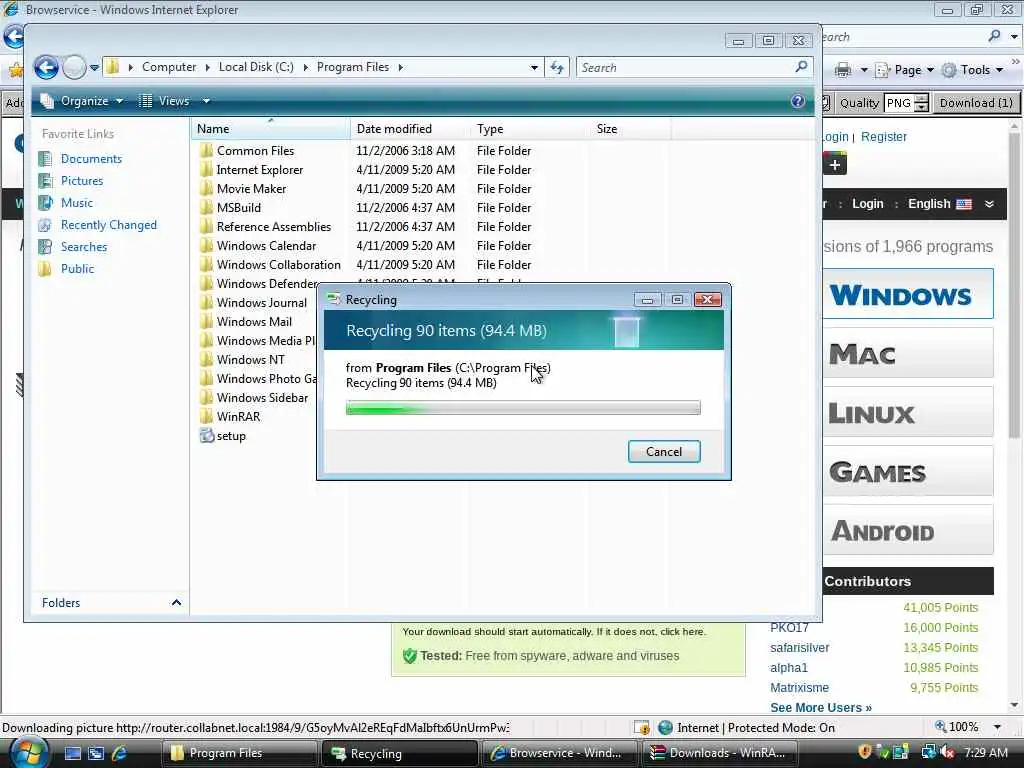Select Computer in the breadcrumb path

[169, 67]
